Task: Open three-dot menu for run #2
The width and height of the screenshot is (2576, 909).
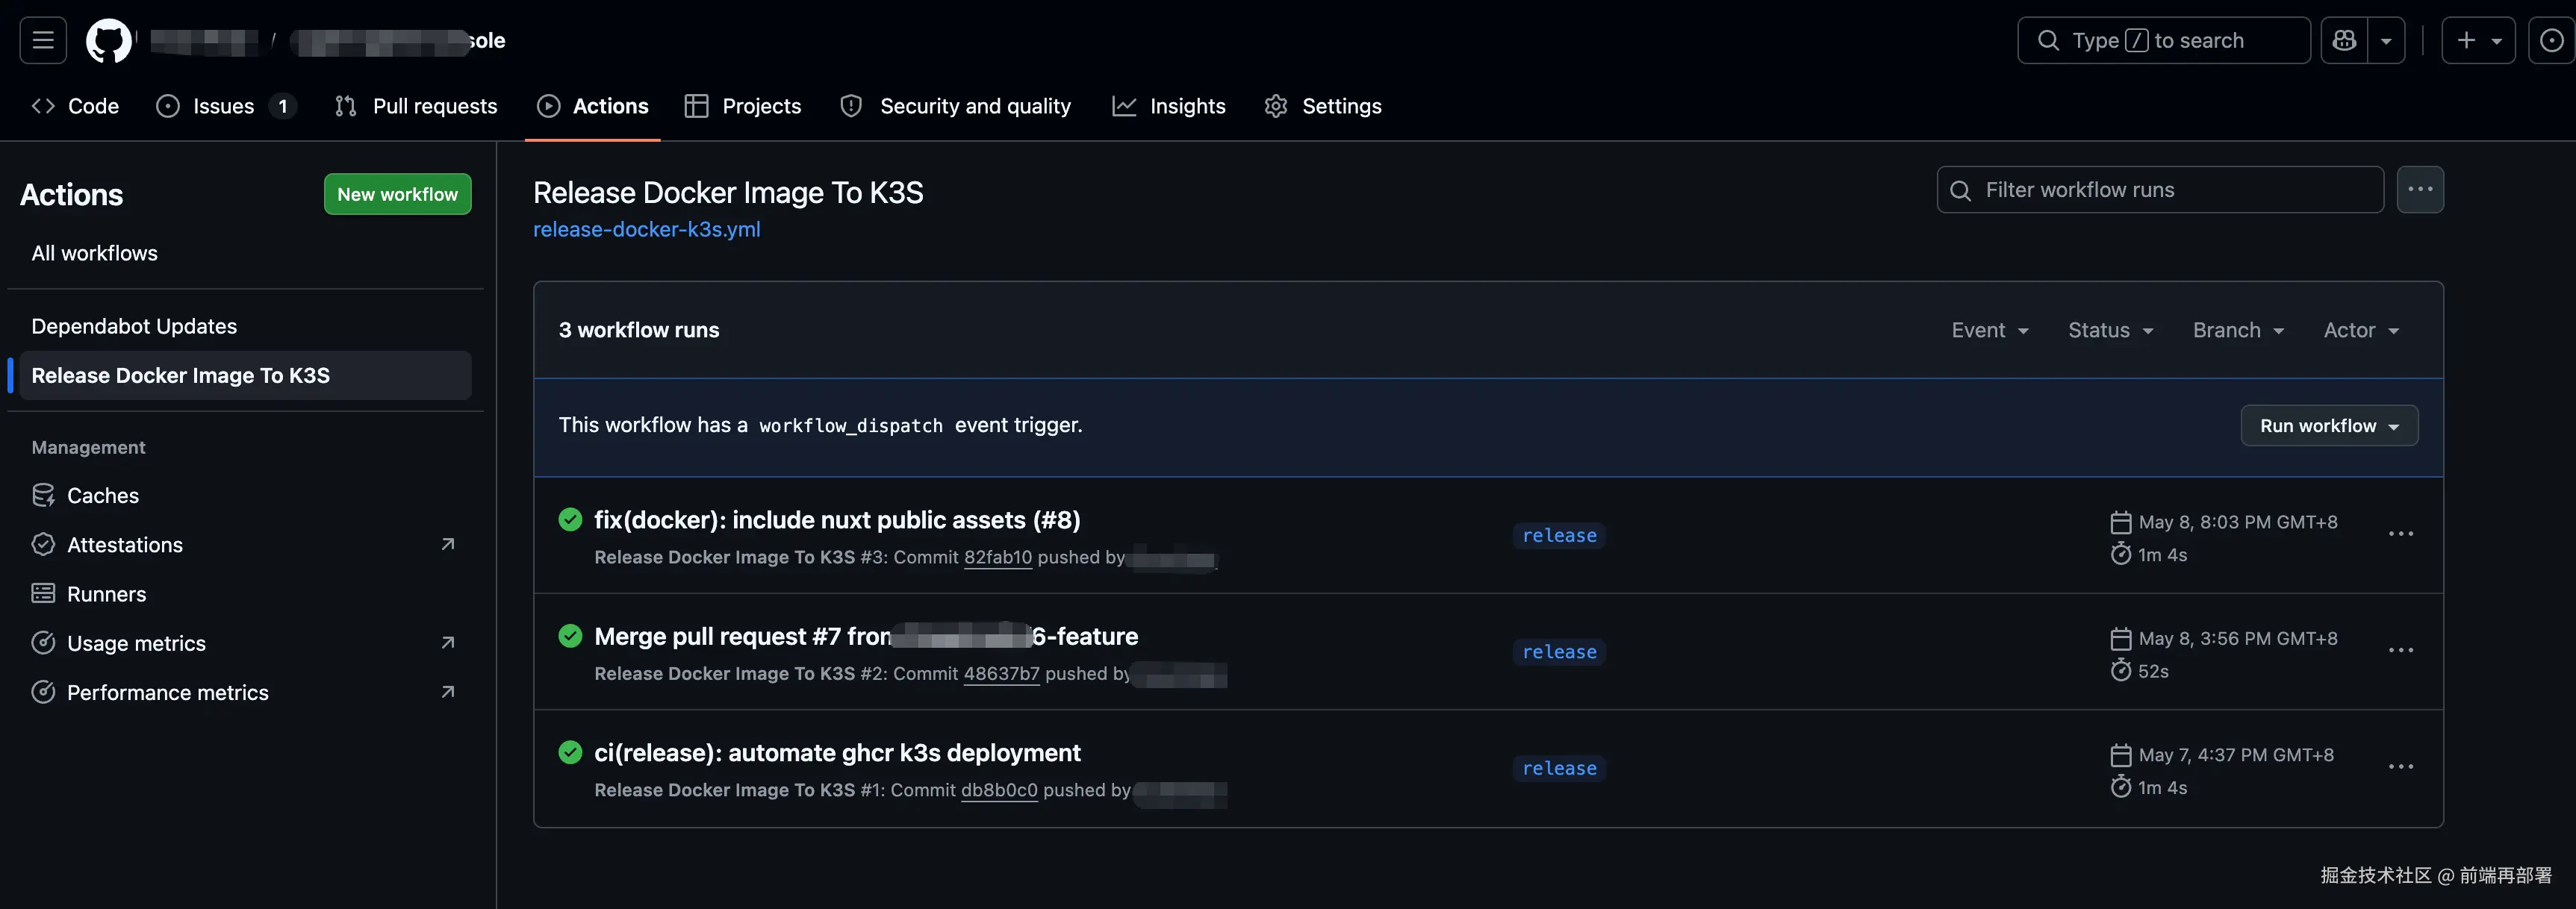Action: pos(2400,650)
